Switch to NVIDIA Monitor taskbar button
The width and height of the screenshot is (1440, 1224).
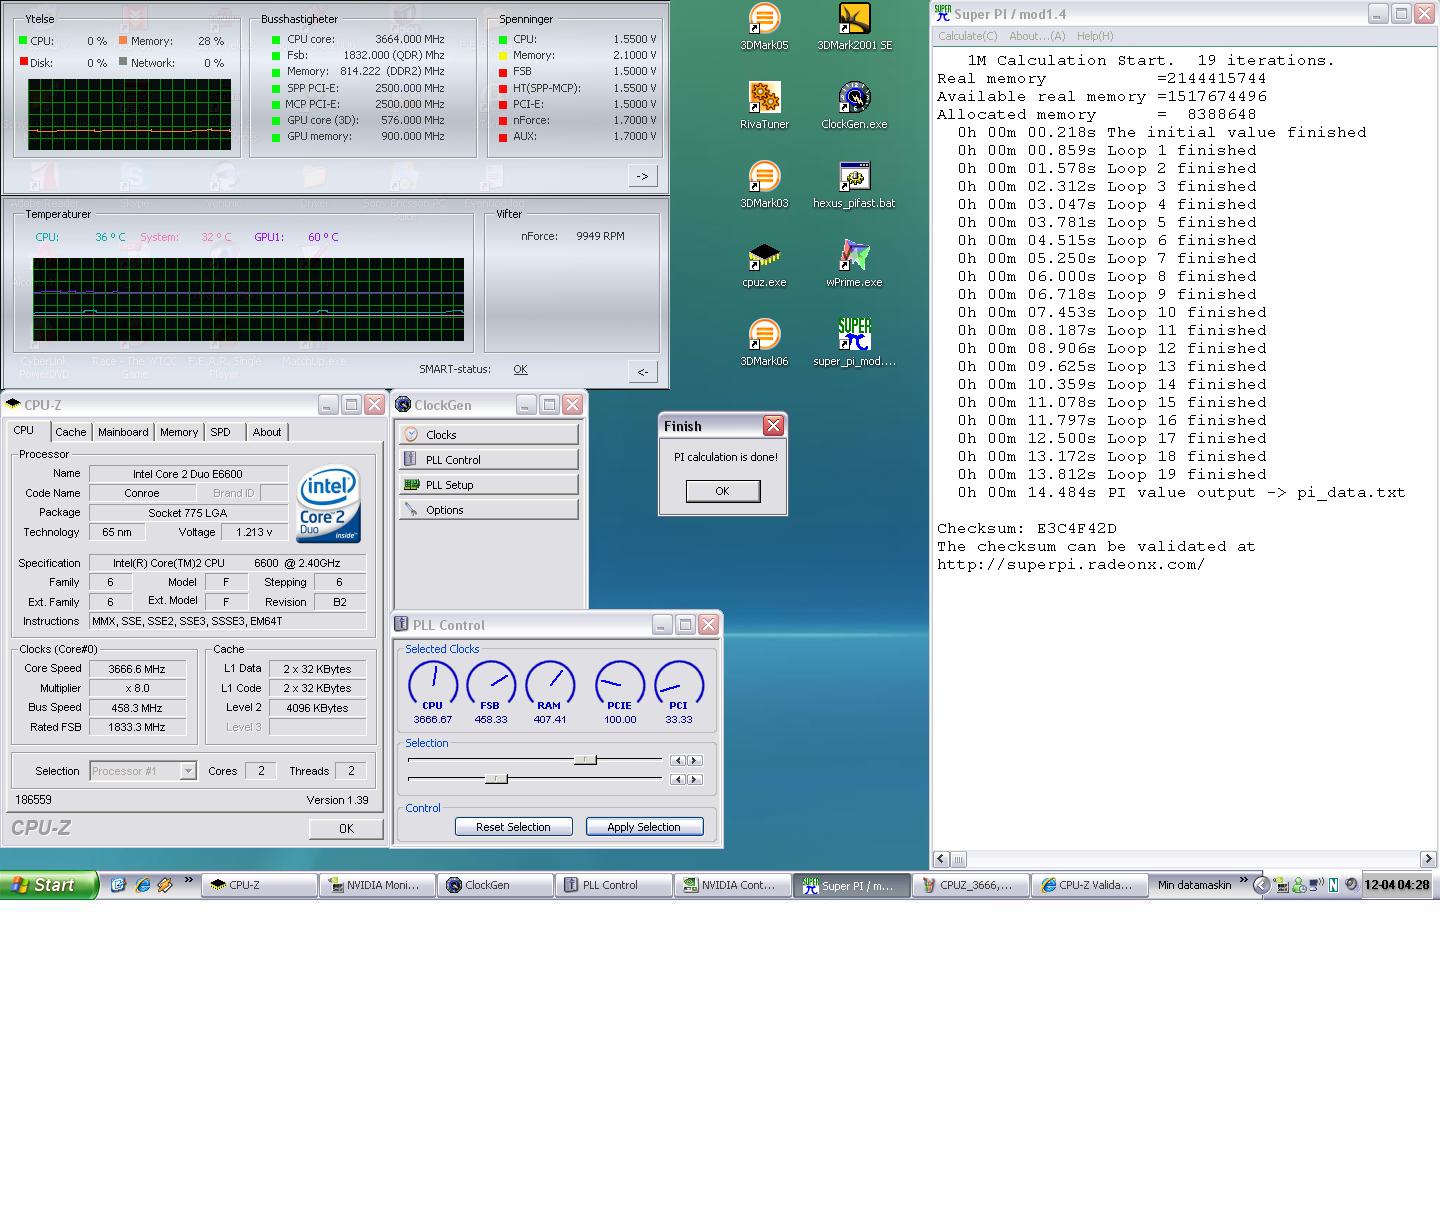[x=378, y=885]
